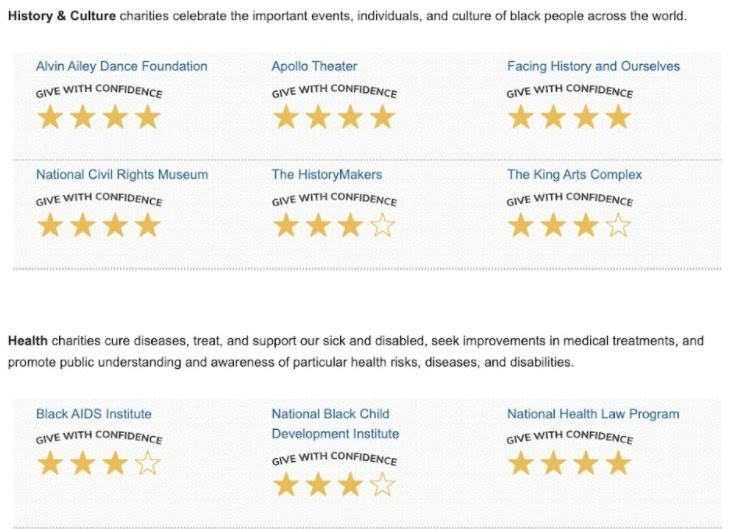Open the Black AIDS Institute link
Image resolution: width=734 pixels, height=529 pixels.
click(94, 413)
